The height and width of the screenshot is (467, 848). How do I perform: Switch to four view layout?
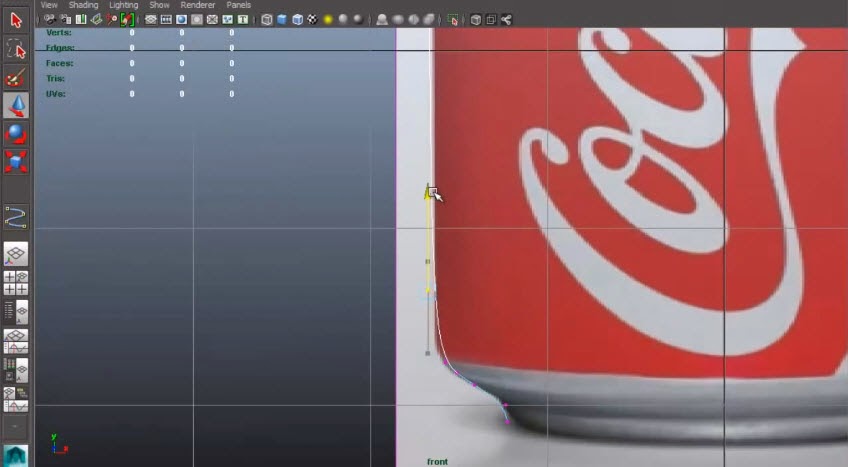16,283
